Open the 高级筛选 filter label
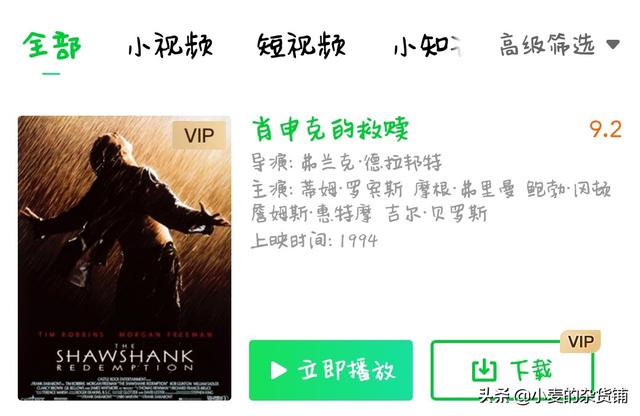This screenshot has height=416, width=640. click(547, 44)
